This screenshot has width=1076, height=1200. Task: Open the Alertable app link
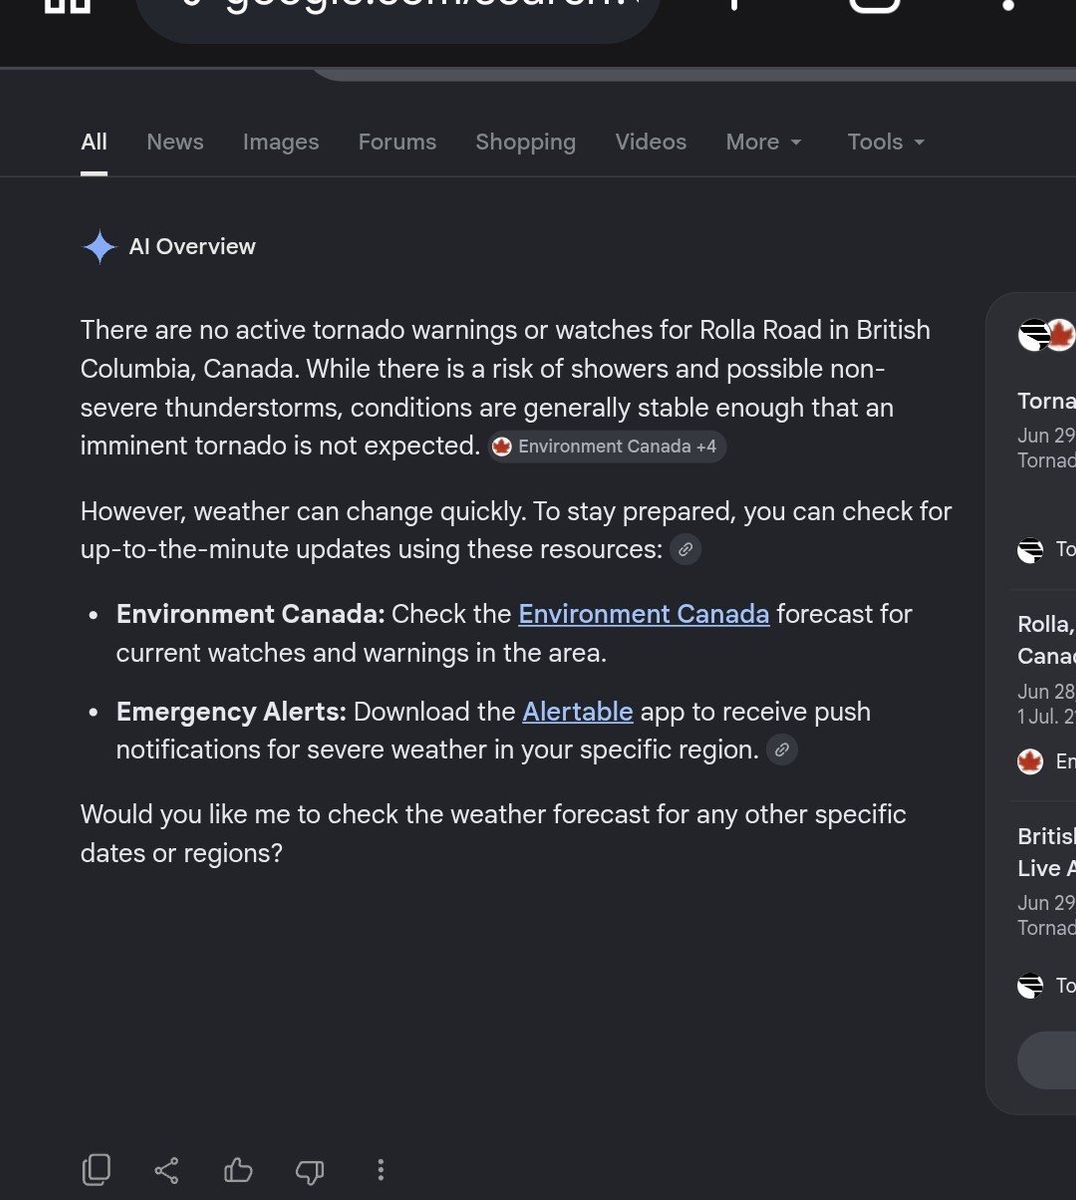578,711
